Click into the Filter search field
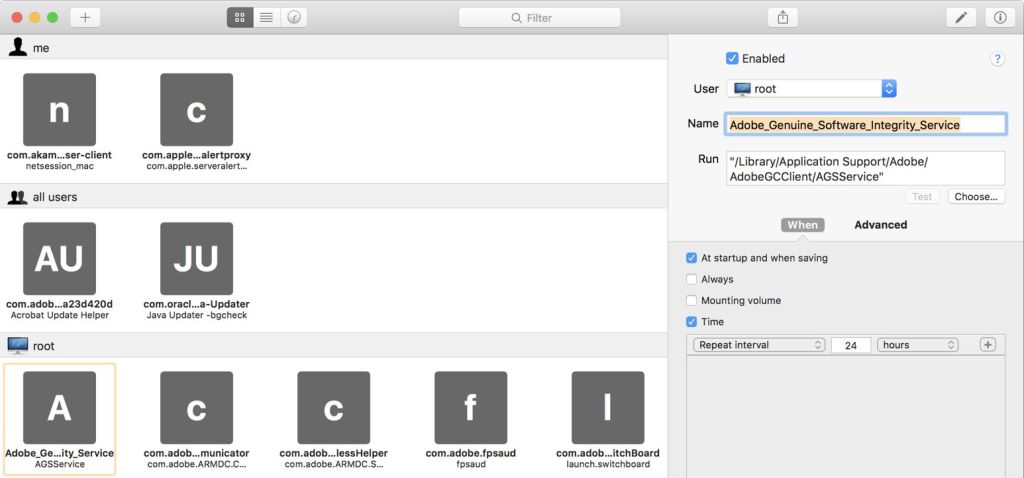 [540, 18]
